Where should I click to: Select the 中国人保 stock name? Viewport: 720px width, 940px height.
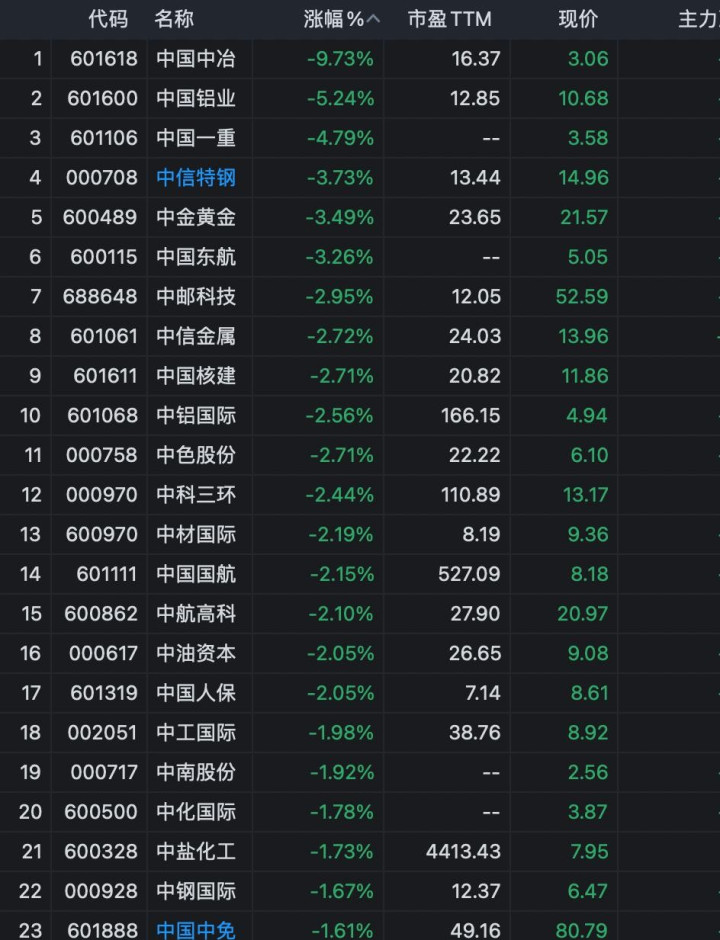click(x=196, y=692)
